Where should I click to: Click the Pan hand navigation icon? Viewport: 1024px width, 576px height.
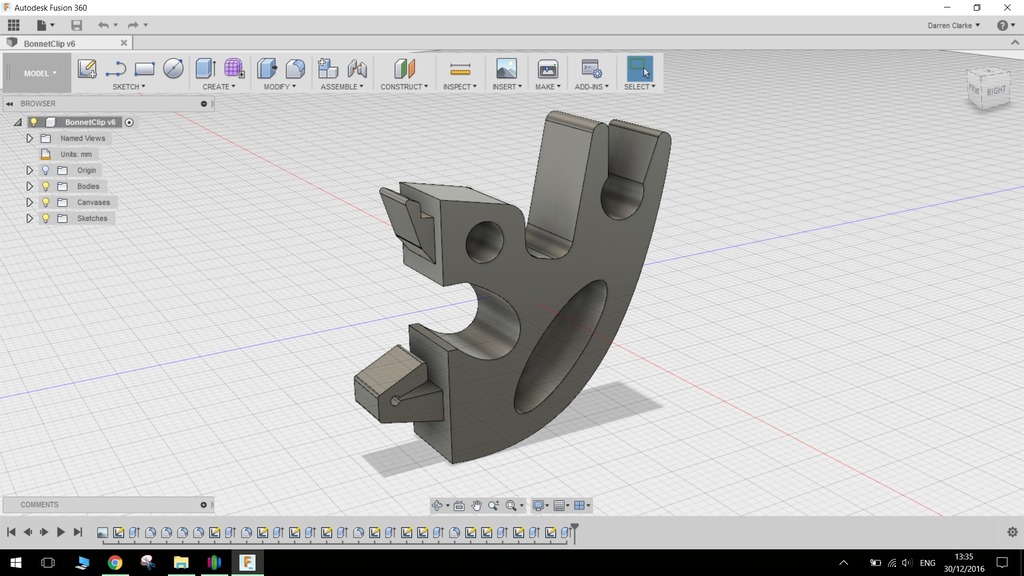[x=477, y=505]
